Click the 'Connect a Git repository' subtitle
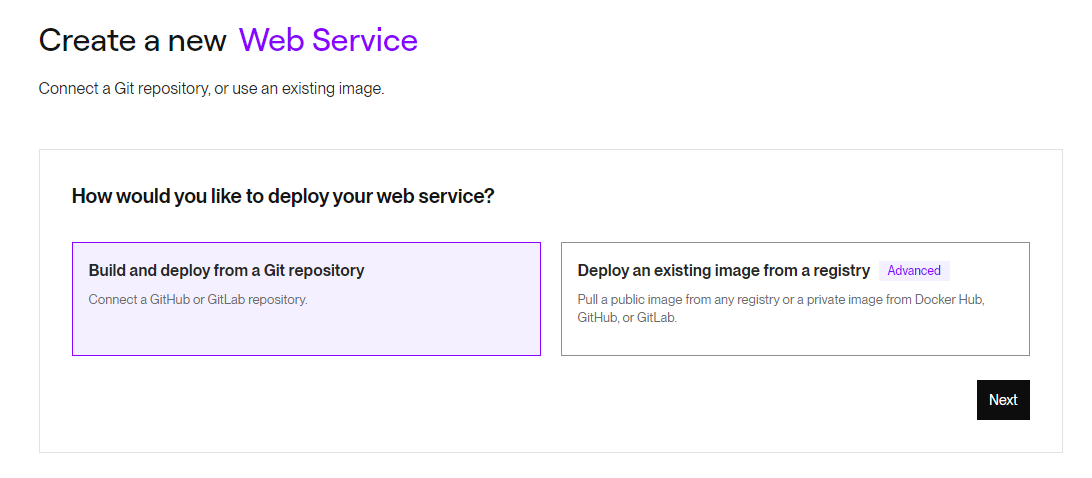 [x=124, y=89]
